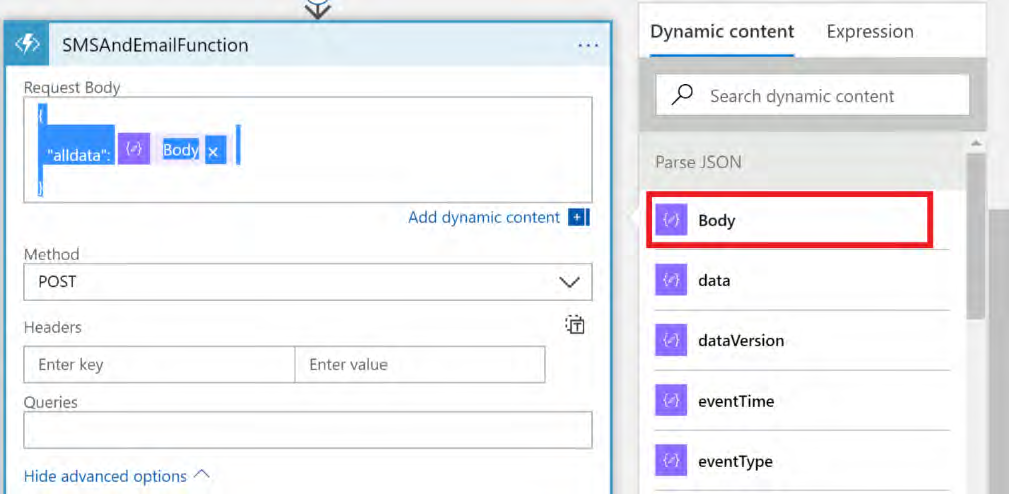Click the search magnifier icon
The width and height of the screenshot is (1009, 494).
point(683,96)
